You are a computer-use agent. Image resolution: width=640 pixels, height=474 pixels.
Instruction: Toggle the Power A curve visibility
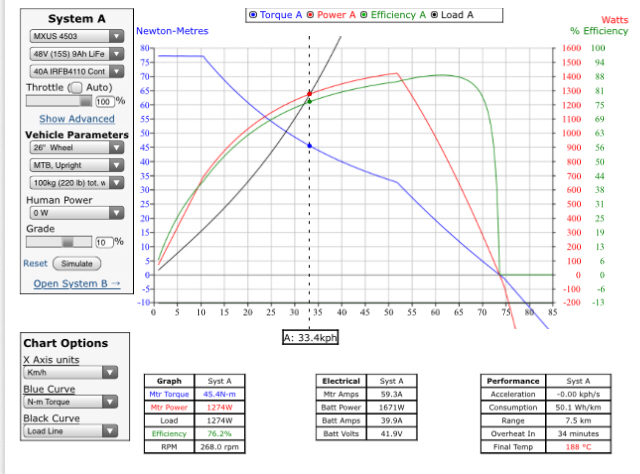pyautogui.click(x=312, y=15)
